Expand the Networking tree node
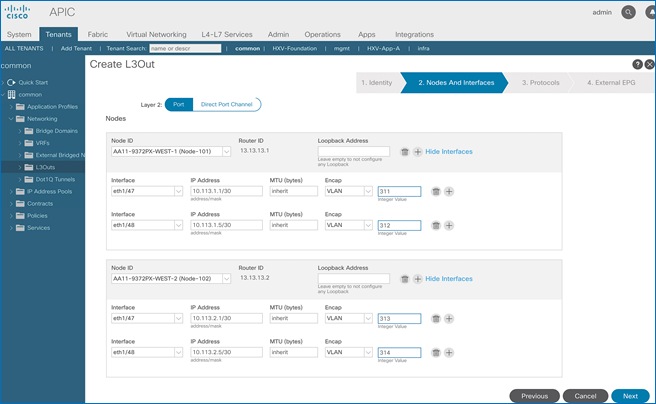656x404 pixels. point(11,119)
